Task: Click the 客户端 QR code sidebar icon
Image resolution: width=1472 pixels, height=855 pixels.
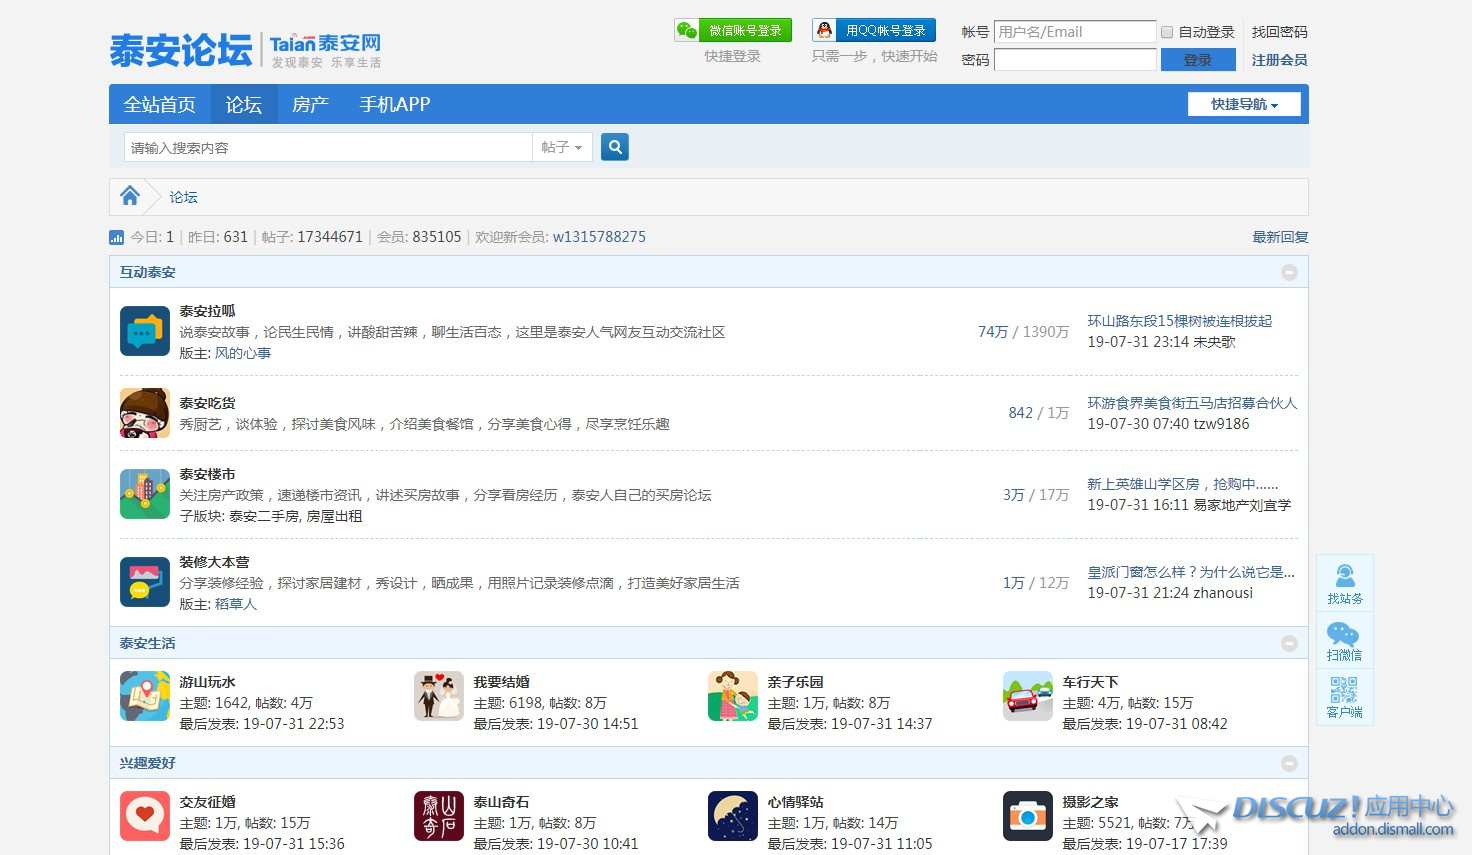Action: click(x=1345, y=698)
